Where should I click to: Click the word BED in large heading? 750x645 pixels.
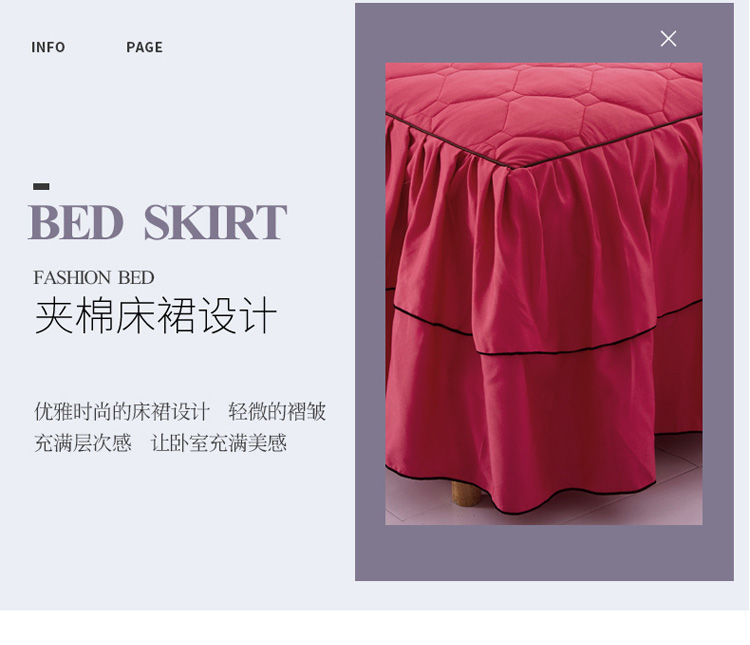(76, 222)
